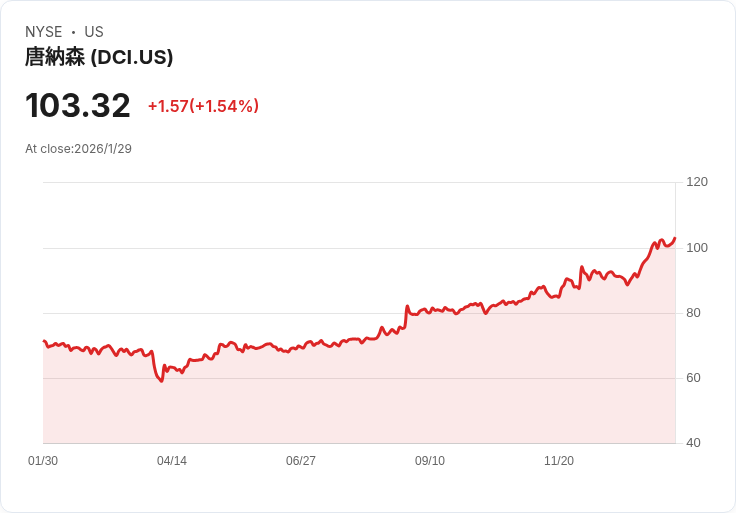Select the 04/14 date on the x-axis
Image resolution: width=736 pixels, height=513 pixels.
click(x=172, y=461)
